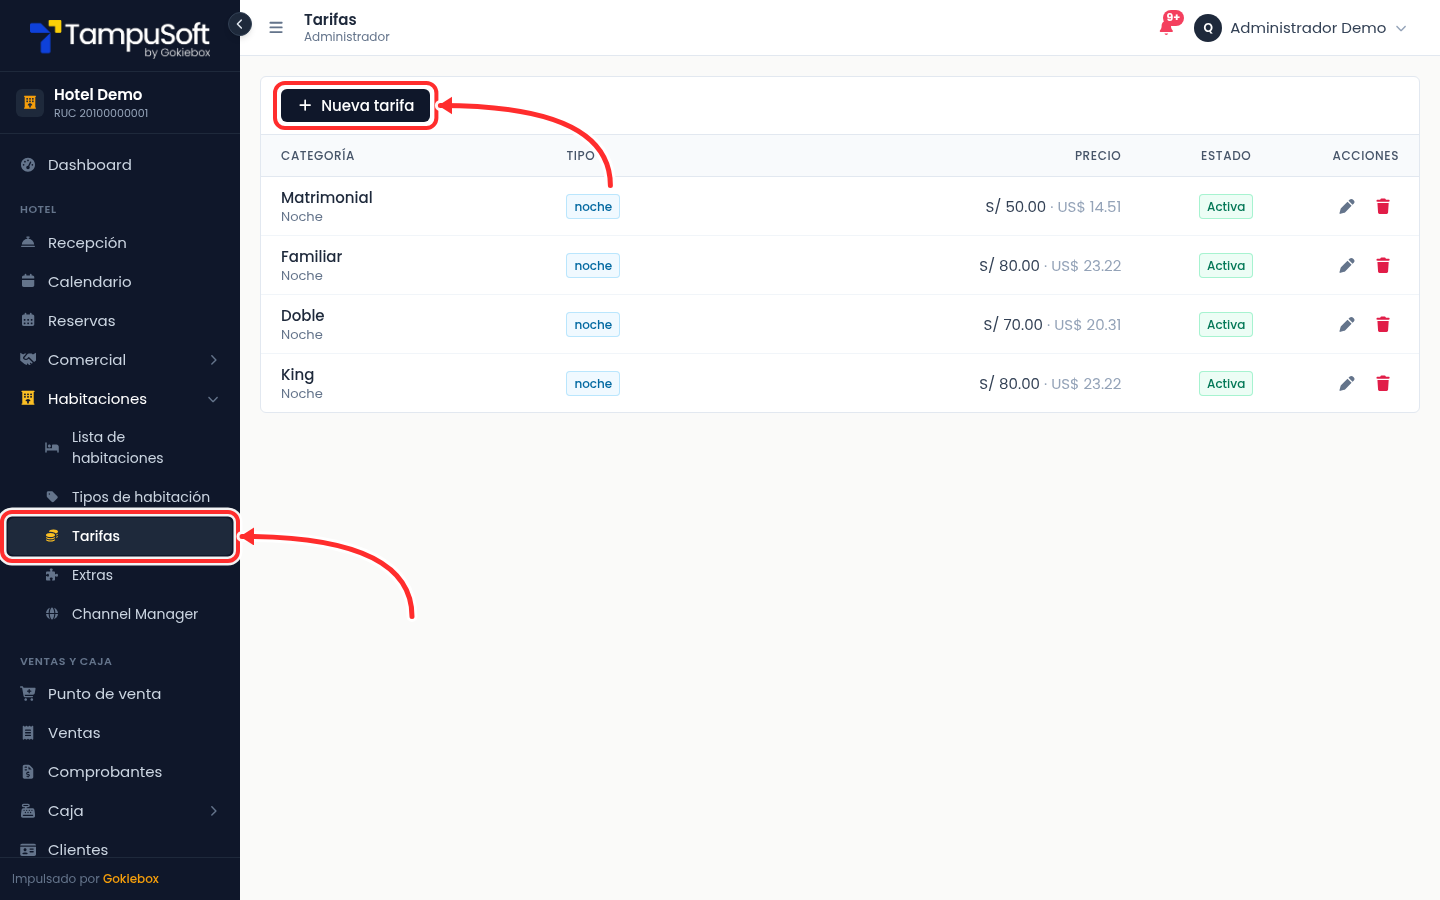This screenshot has width=1440, height=900.
Task: Click the TampuSoft logo
Action: click(x=120, y=37)
